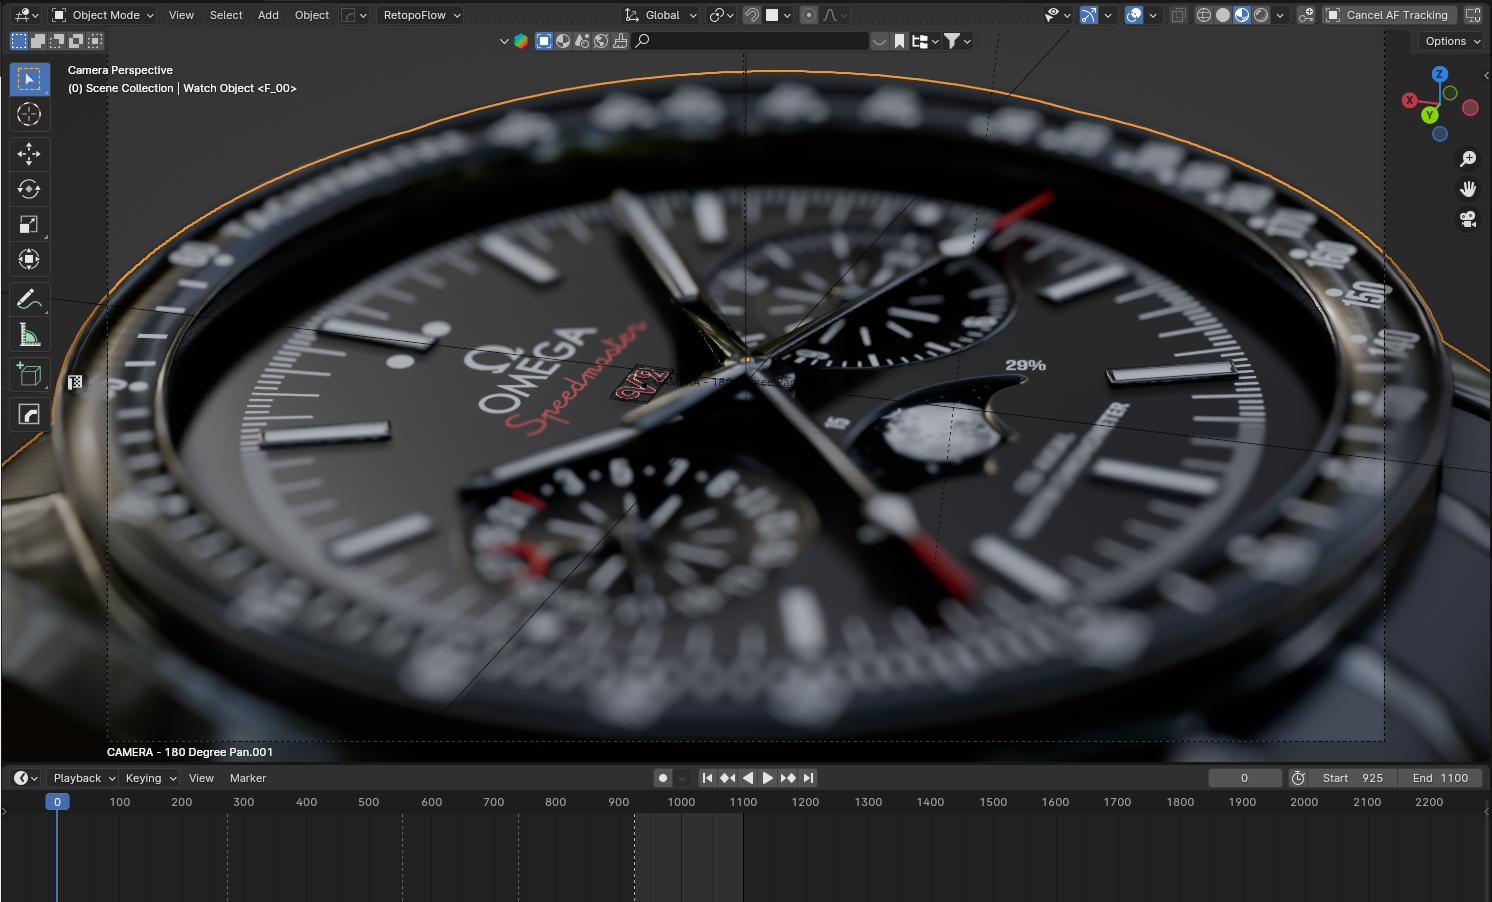The height and width of the screenshot is (902, 1492).
Task: Click the screen icon at header far right
Action: [x=1473, y=15]
